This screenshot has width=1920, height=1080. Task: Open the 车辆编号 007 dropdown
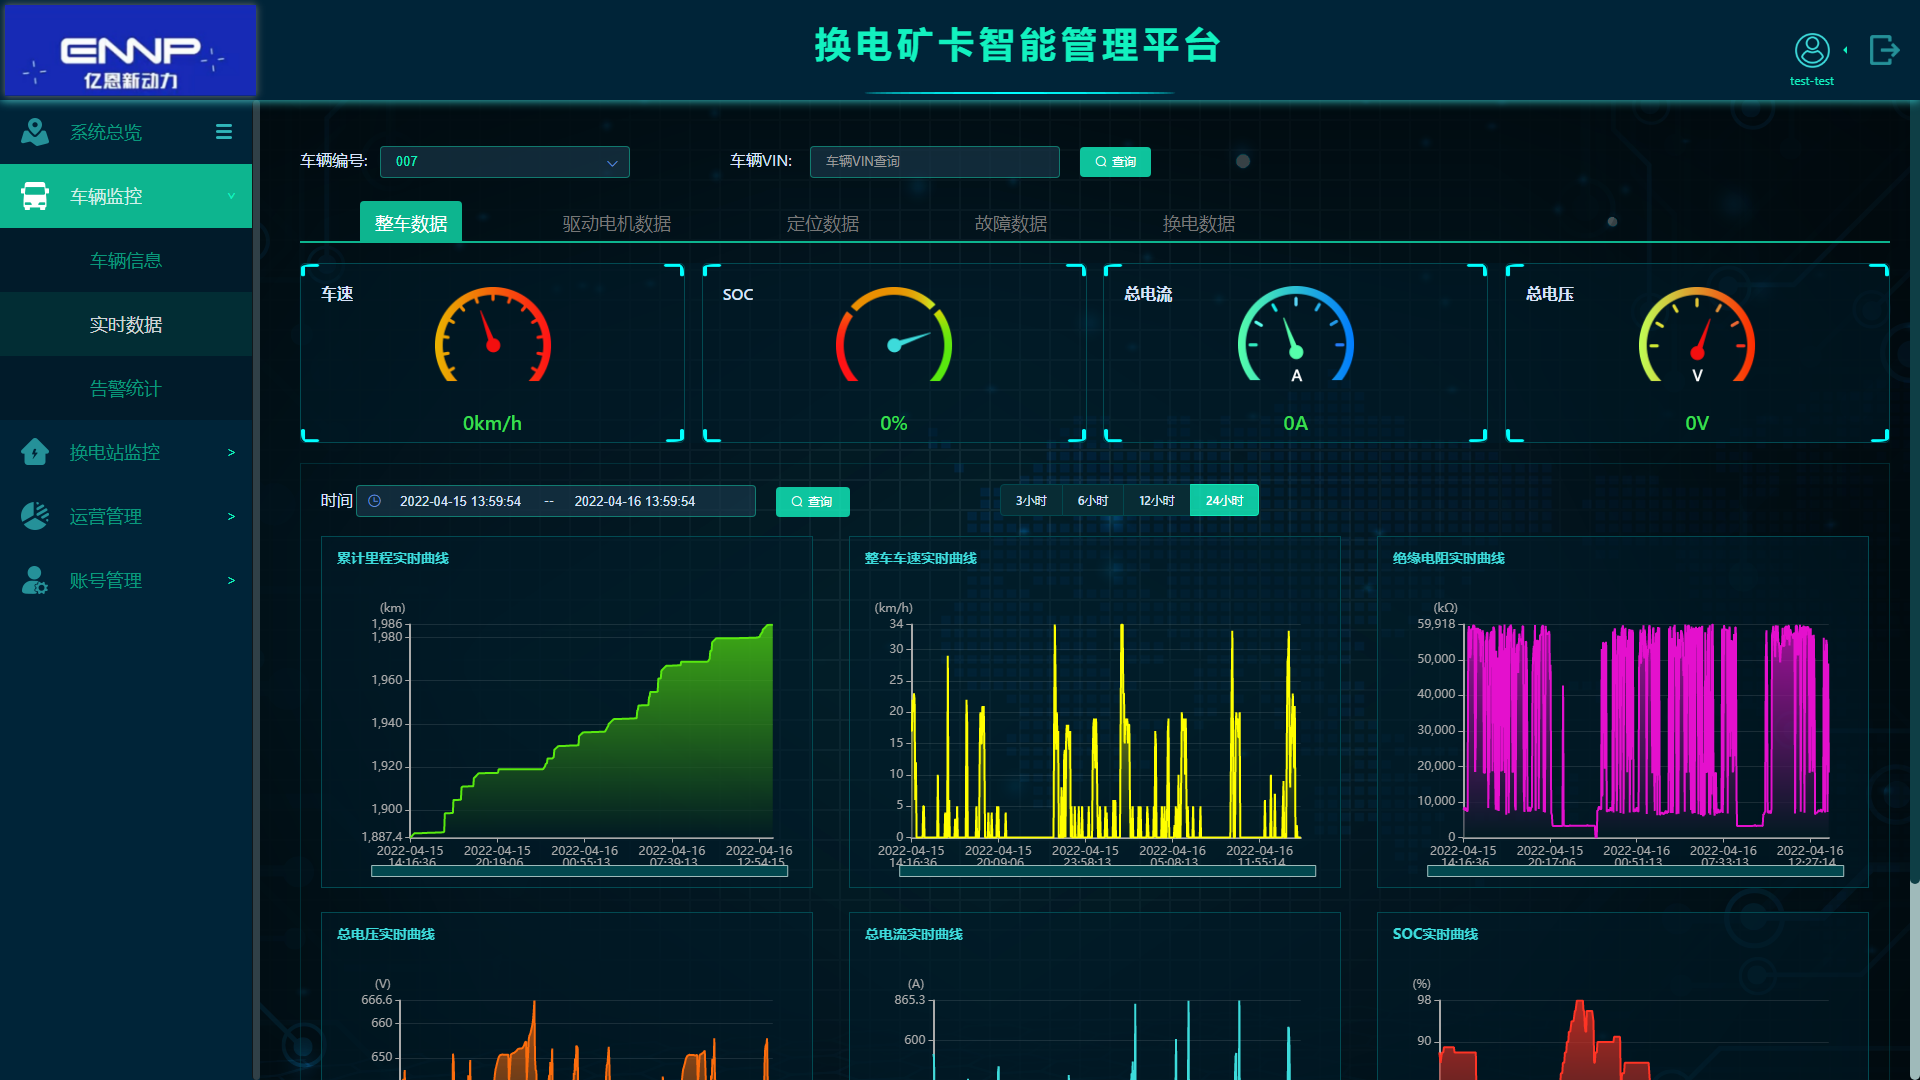[505, 162]
